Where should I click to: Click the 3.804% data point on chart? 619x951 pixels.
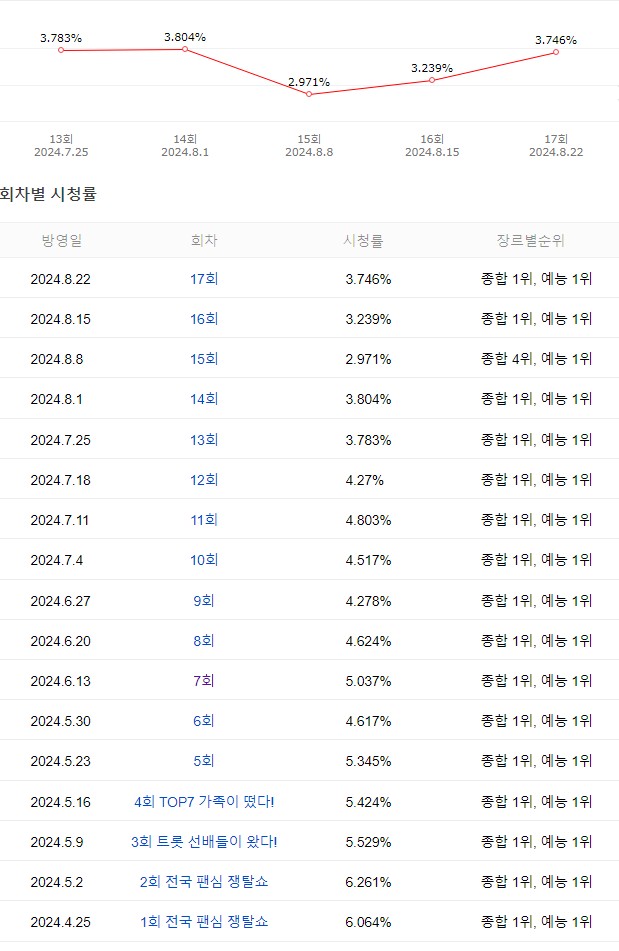[x=185, y=49]
